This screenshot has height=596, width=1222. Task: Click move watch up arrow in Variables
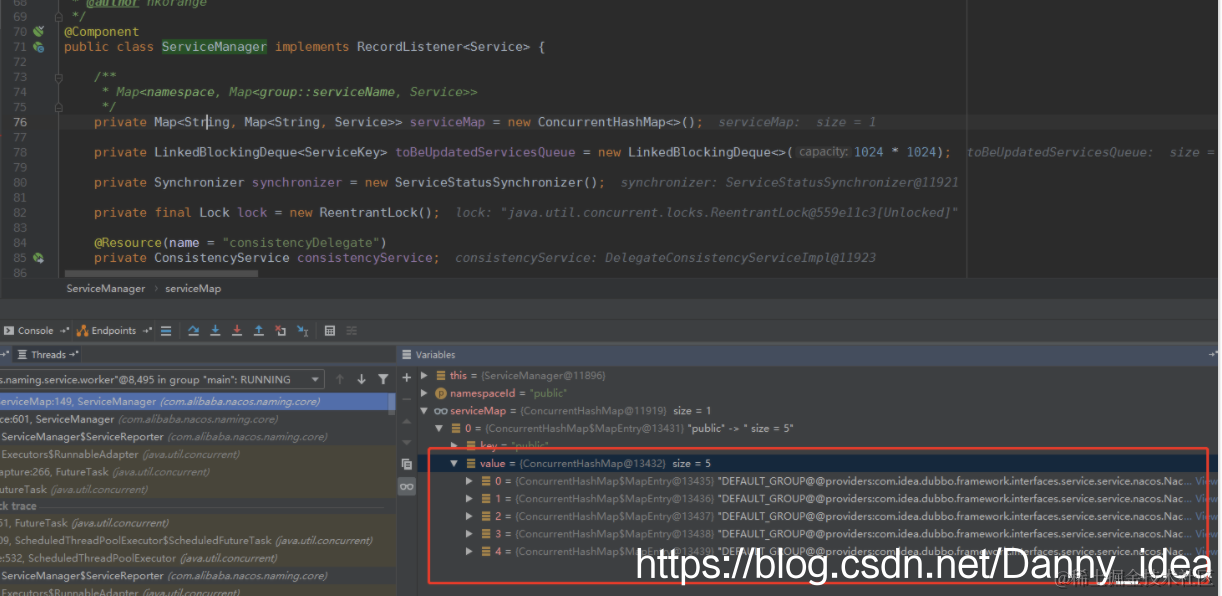click(x=406, y=420)
